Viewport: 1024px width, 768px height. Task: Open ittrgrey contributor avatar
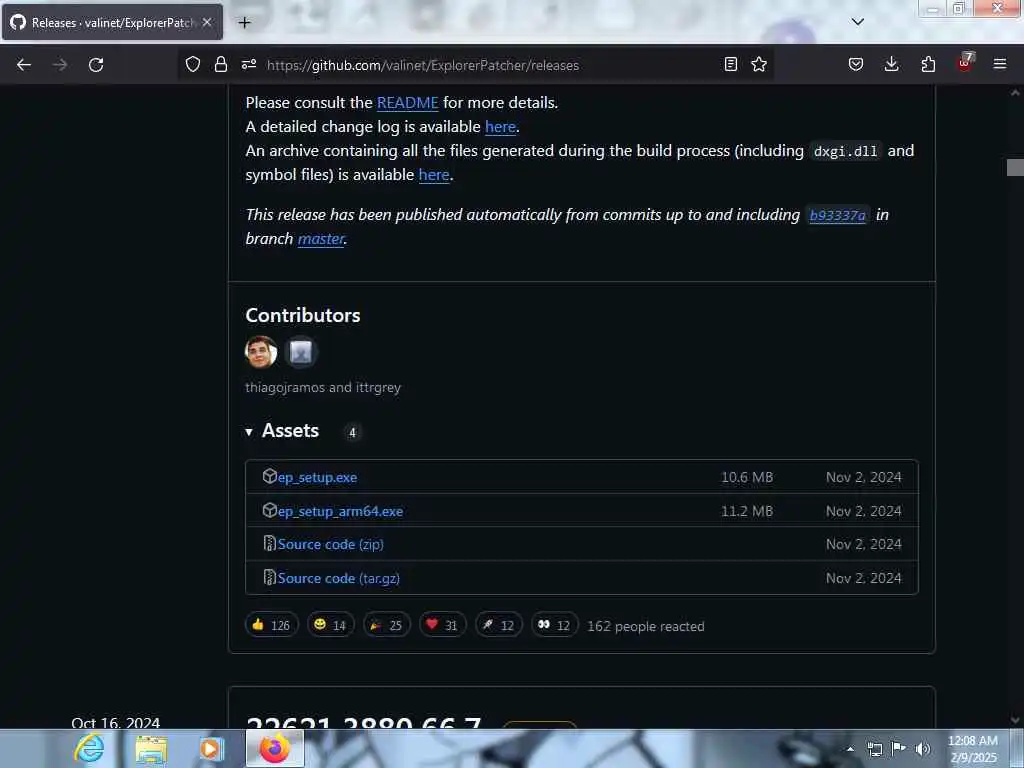pyautogui.click(x=301, y=352)
